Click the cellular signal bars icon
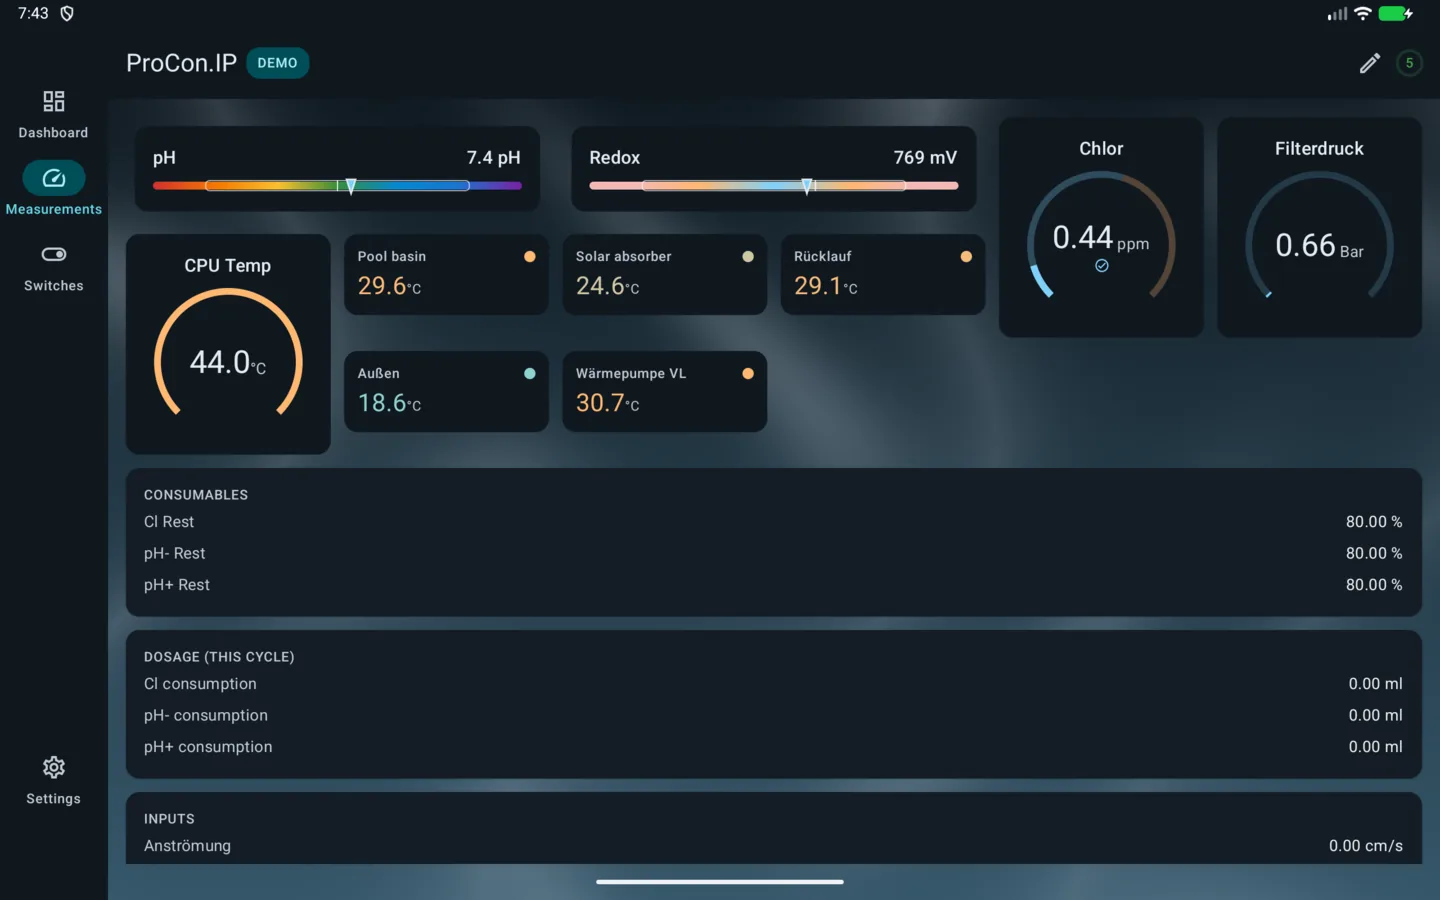This screenshot has width=1440, height=900. [x=1337, y=14]
